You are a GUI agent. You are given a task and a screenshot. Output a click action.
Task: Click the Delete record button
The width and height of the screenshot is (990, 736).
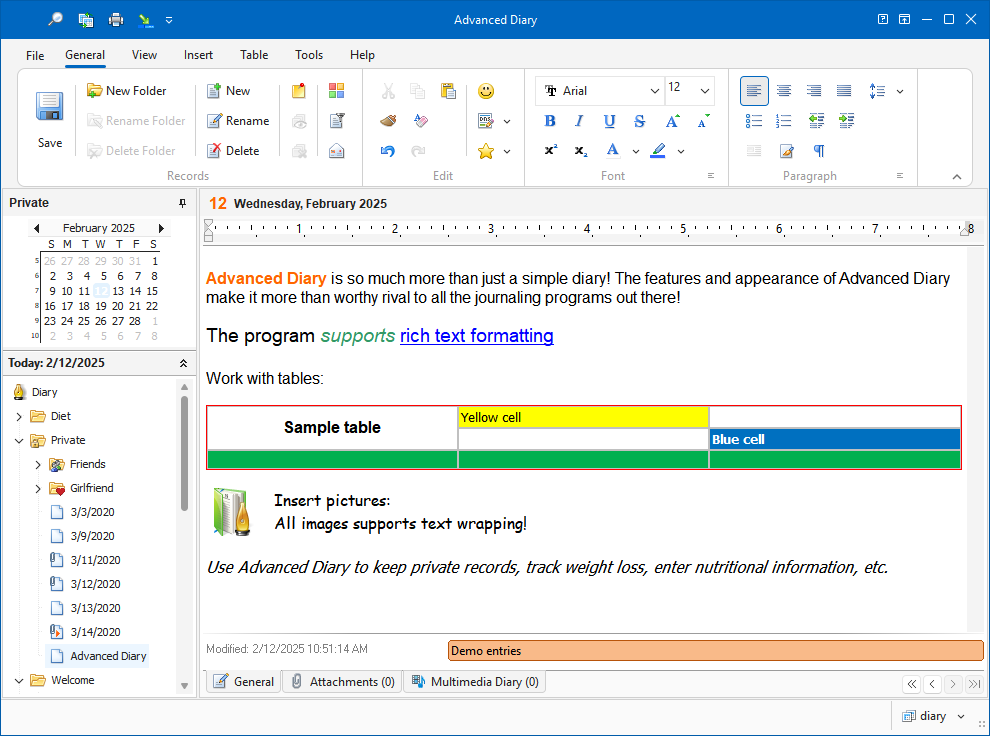233,151
